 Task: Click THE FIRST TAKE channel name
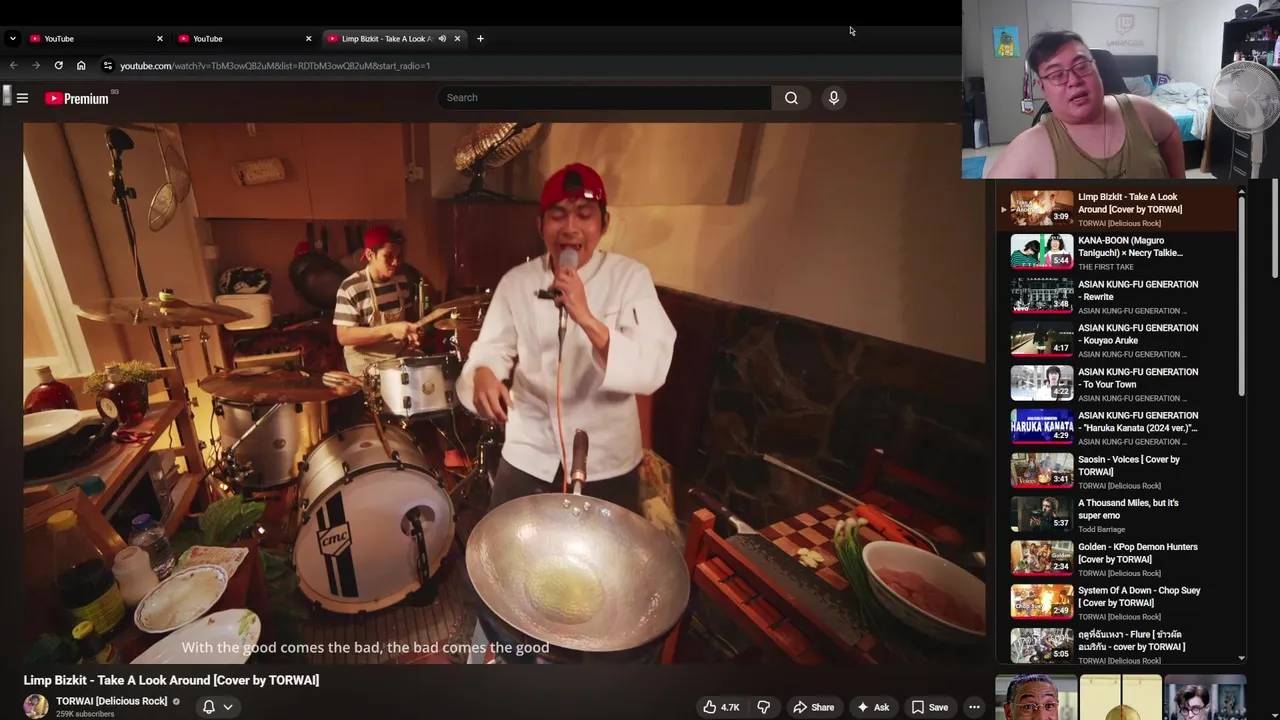click(1107, 267)
